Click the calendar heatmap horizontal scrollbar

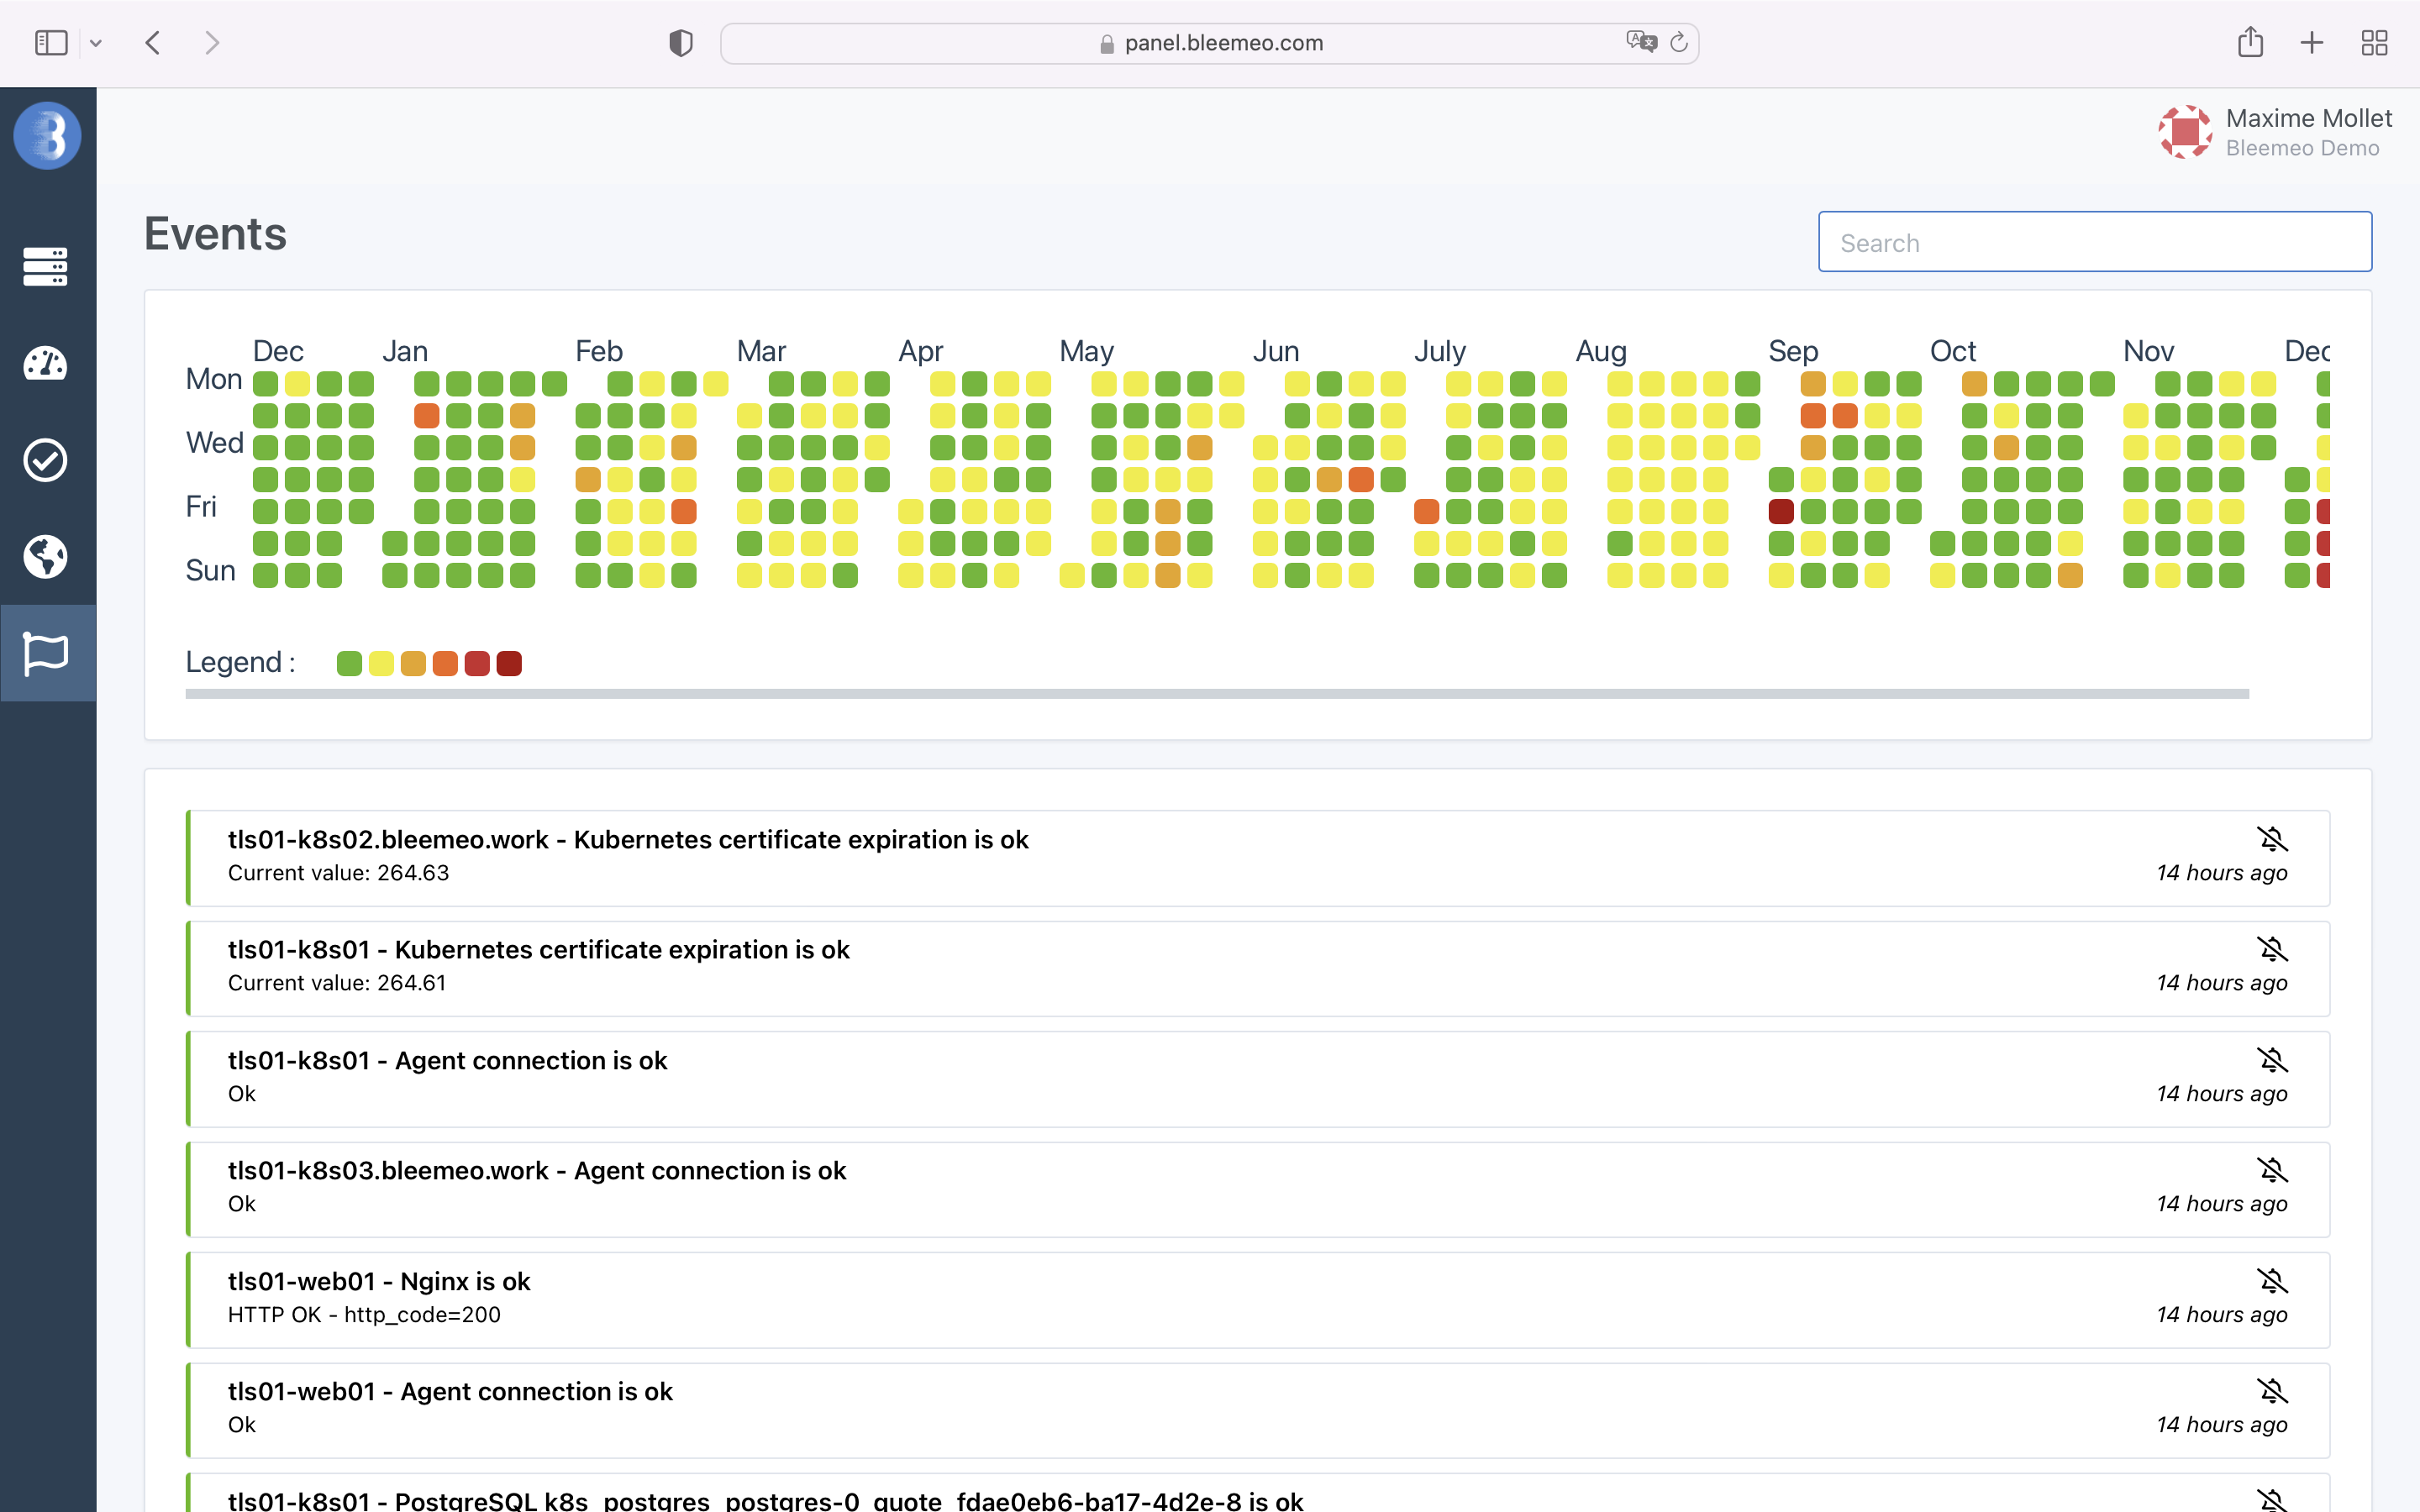pyautogui.click(x=1216, y=693)
